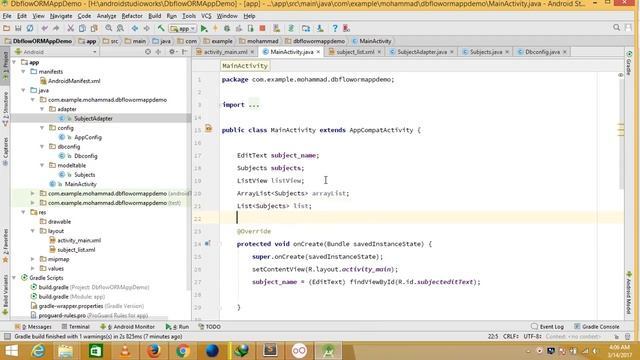
Task: Click the Find magnifier icon
Action: pyautogui.click(x=109, y=28)
